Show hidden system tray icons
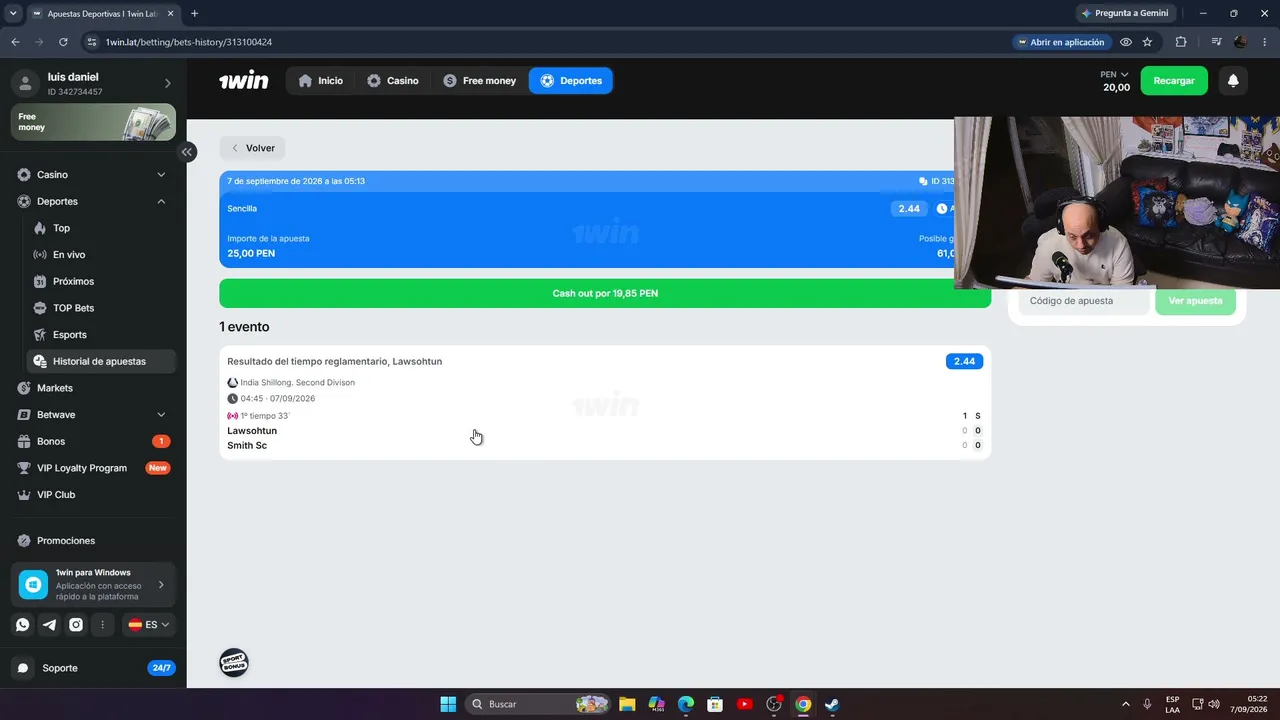Image resolution: width=1280 pixels, height=720 pixels. coord(1125,704)
